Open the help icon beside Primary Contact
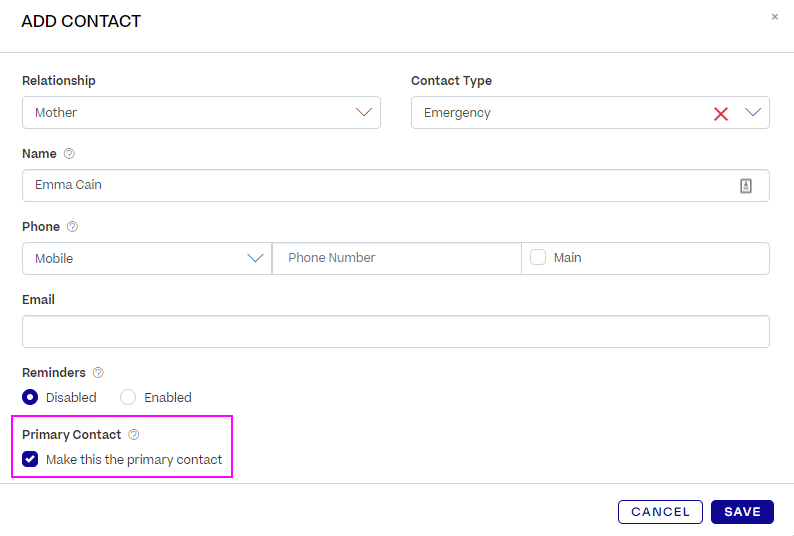Screen dimensions: 794x536 134,435
